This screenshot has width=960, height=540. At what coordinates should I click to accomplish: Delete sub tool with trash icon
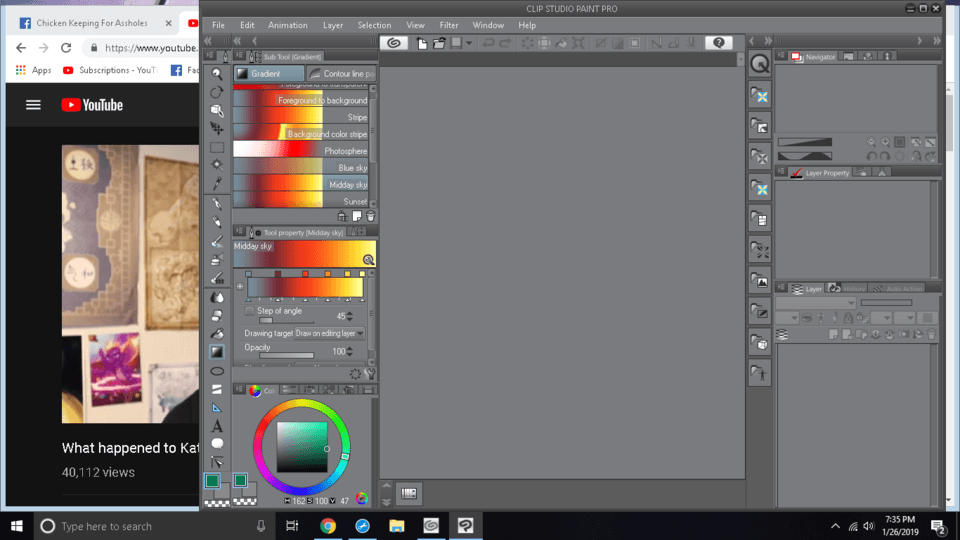click(x=371, y=216)
